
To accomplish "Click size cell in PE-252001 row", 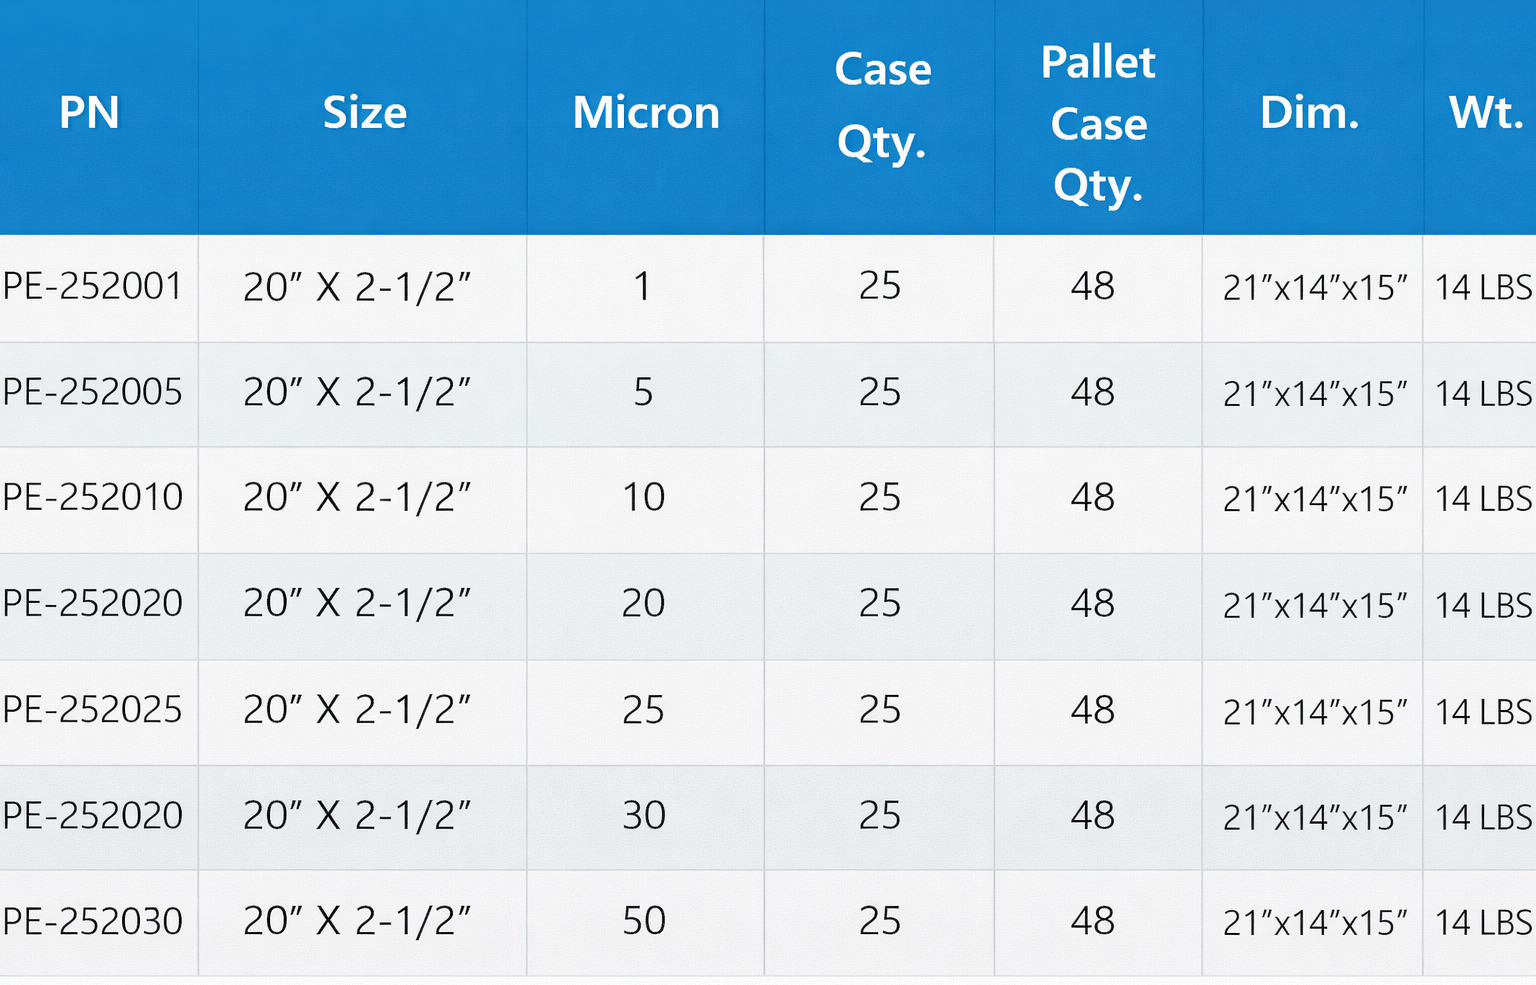I will [x=357, y=288].
